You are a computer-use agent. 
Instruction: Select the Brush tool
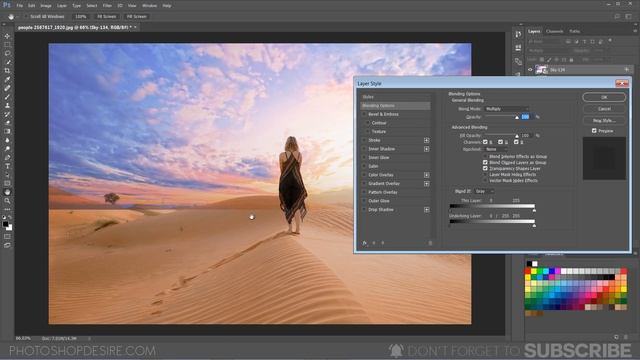[7, 97]
